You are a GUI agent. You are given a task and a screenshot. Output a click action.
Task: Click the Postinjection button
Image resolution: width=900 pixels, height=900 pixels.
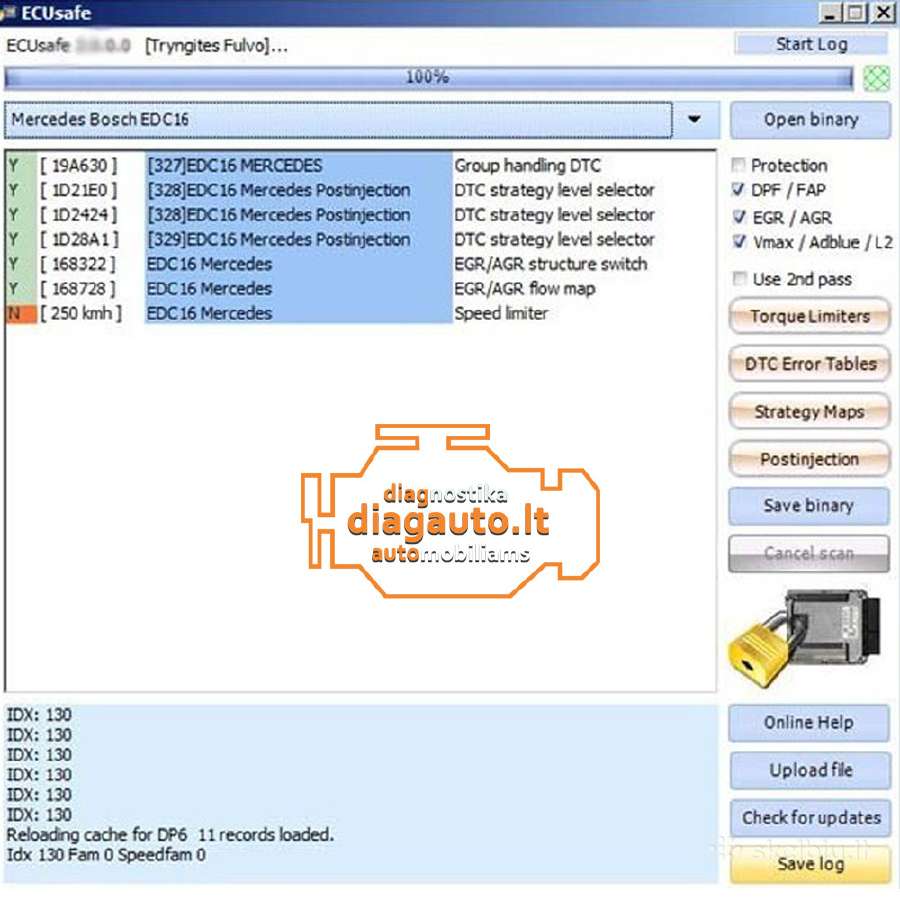(x=809, y=459)
